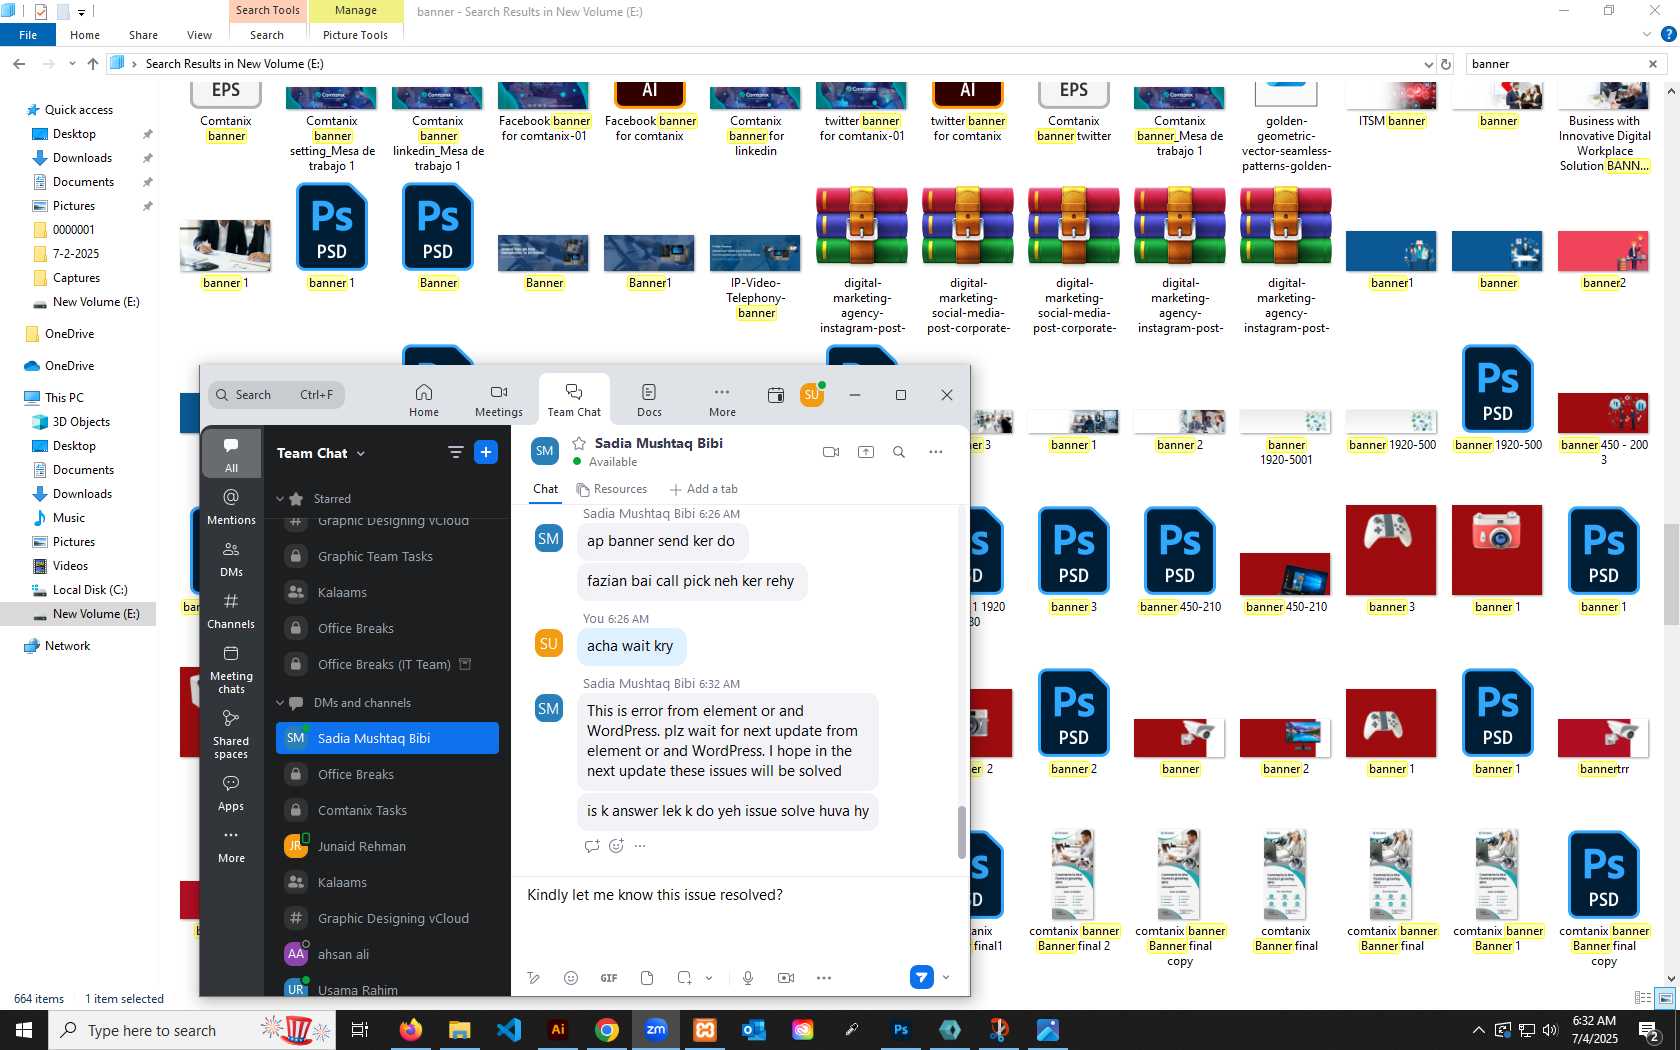Expand the screenshot options dropdown arrow
This screenshot has width=1680, height=1050.
tap(709, 978)
